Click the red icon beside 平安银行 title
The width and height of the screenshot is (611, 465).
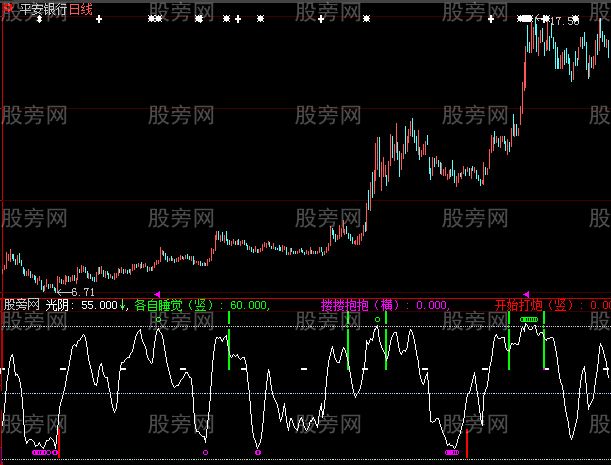pyautogui.click(x=6, y=8)
